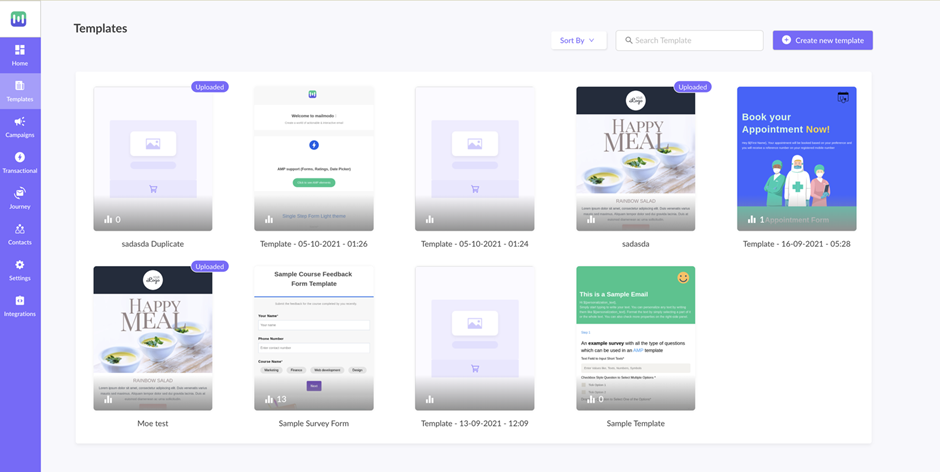The image size is (940, 472).
Task: Open the Sort By dropdown
Action: [x=579, y=40]
